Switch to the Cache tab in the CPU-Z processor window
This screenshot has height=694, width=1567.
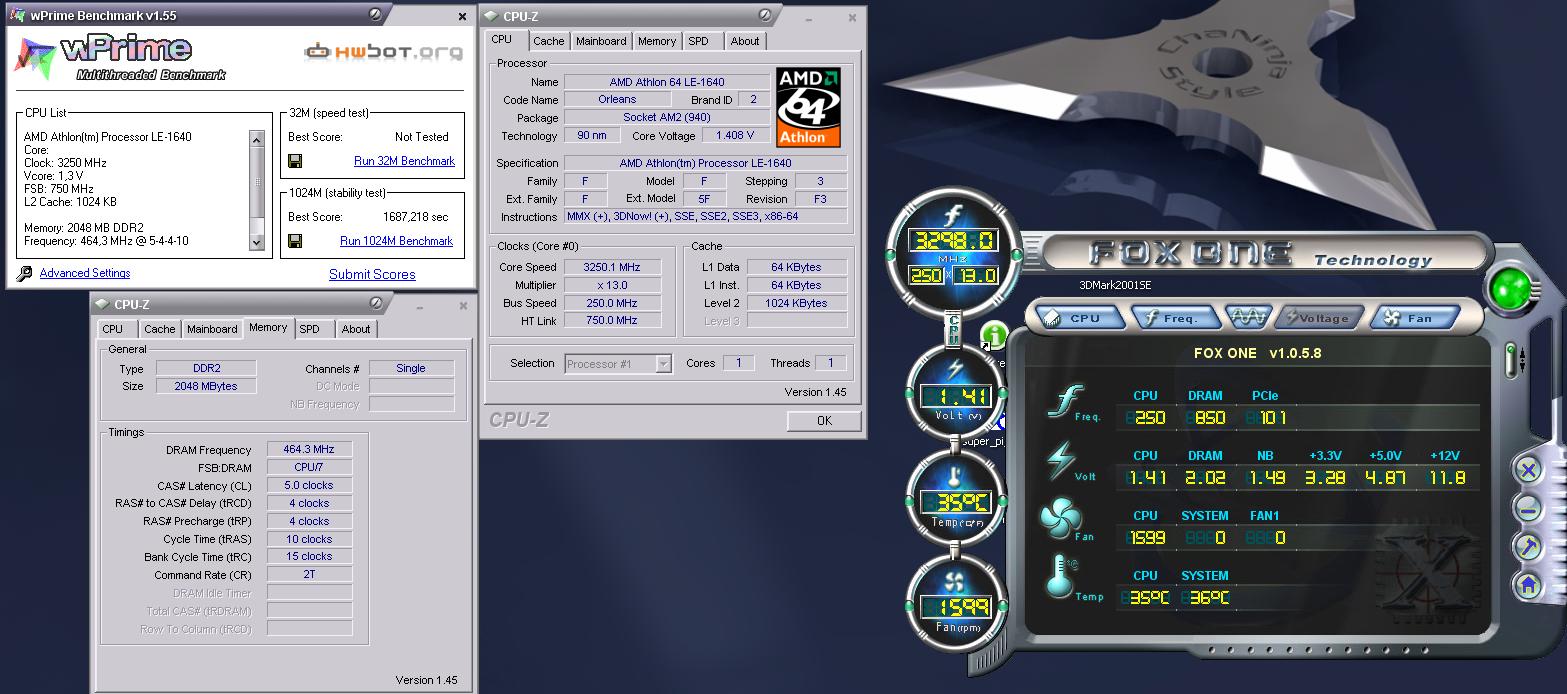[548, 41]
